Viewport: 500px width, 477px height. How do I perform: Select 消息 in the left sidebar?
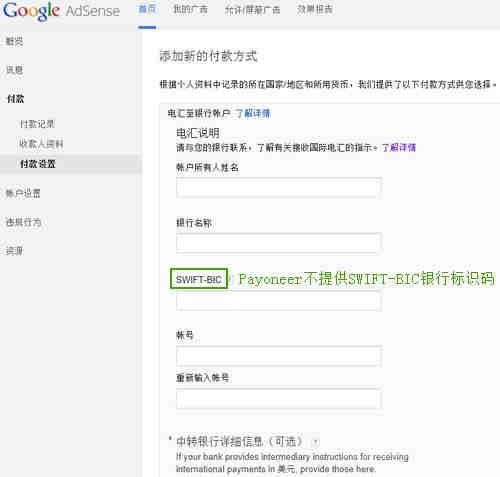click(x=14, y=70)
